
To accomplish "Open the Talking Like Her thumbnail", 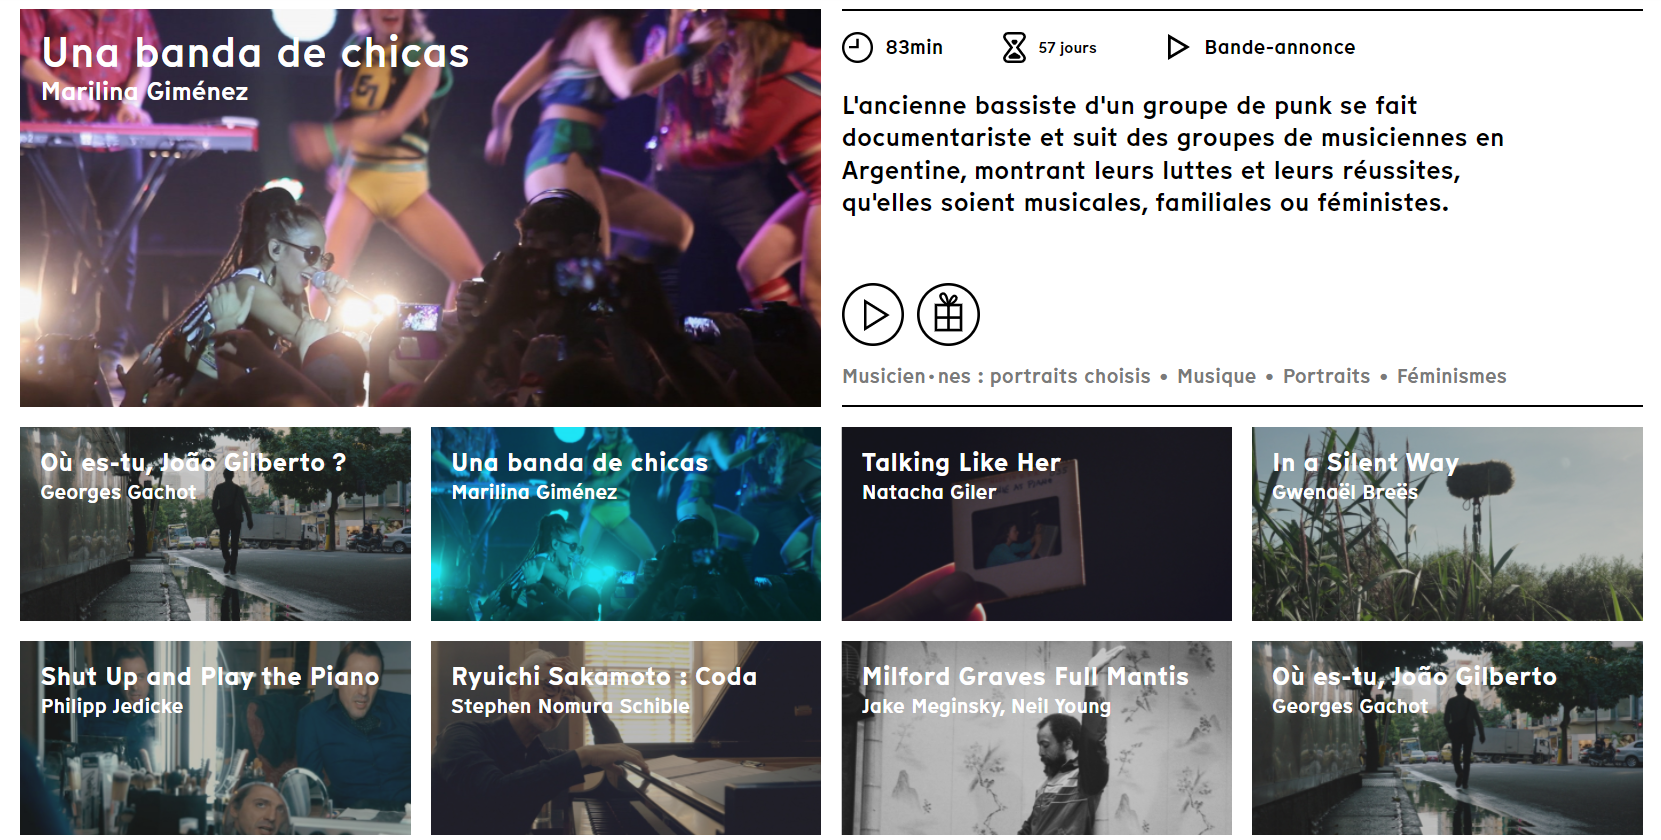I will [x=1036, y=524].
